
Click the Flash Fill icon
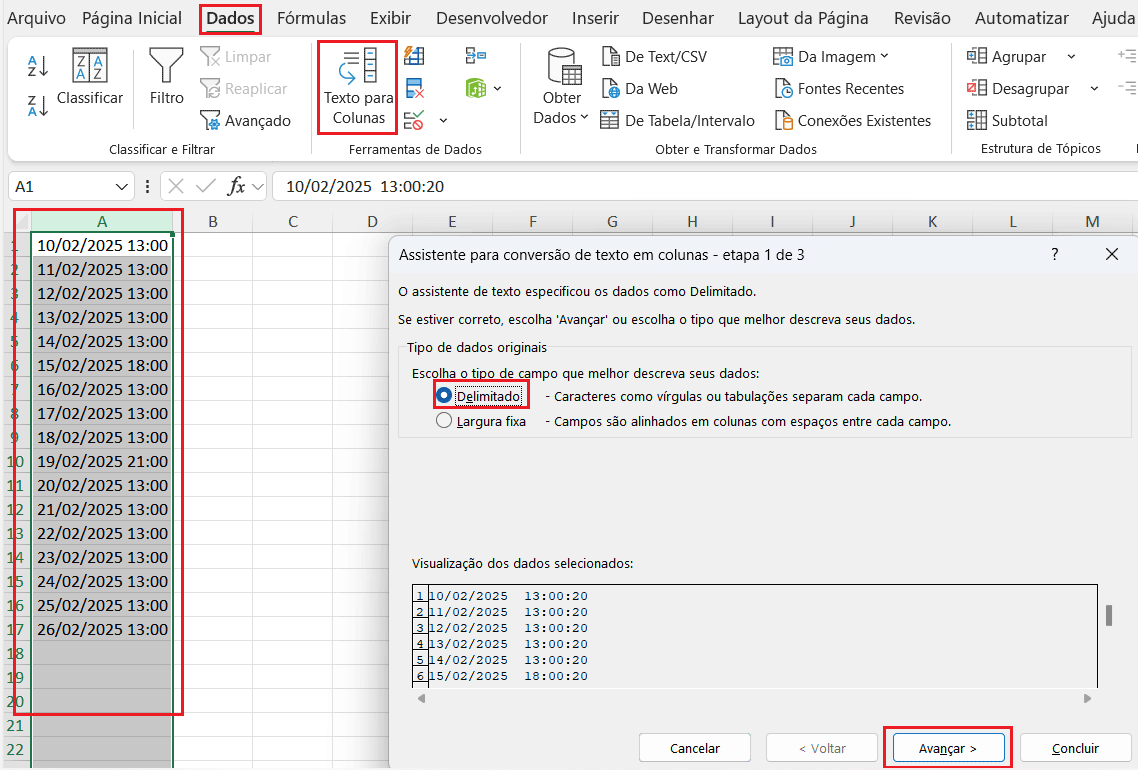click(414, 57)
